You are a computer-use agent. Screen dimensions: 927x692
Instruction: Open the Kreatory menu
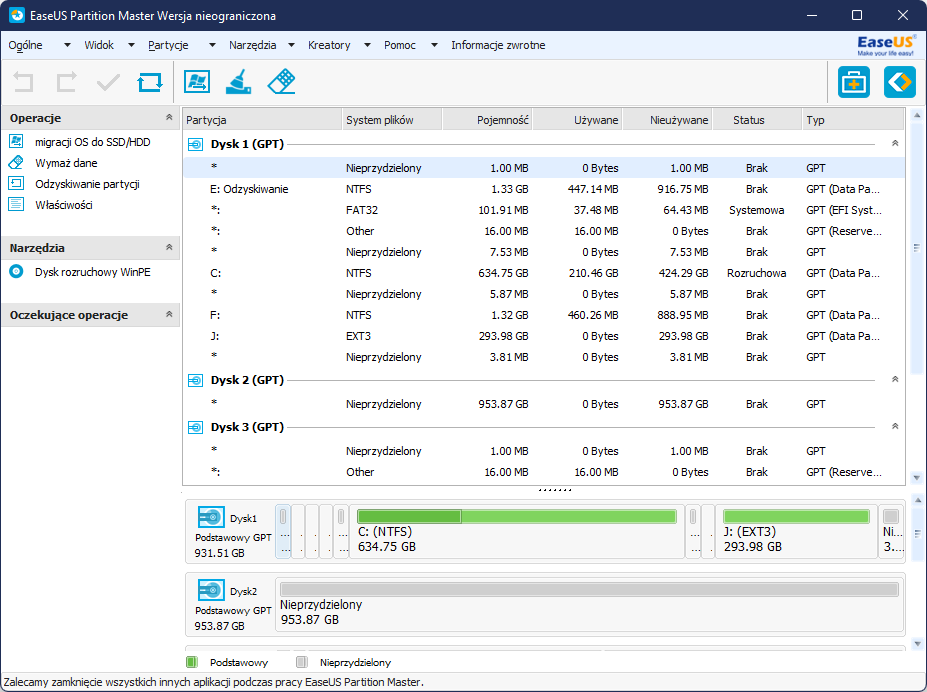click(x=329, y=45)
